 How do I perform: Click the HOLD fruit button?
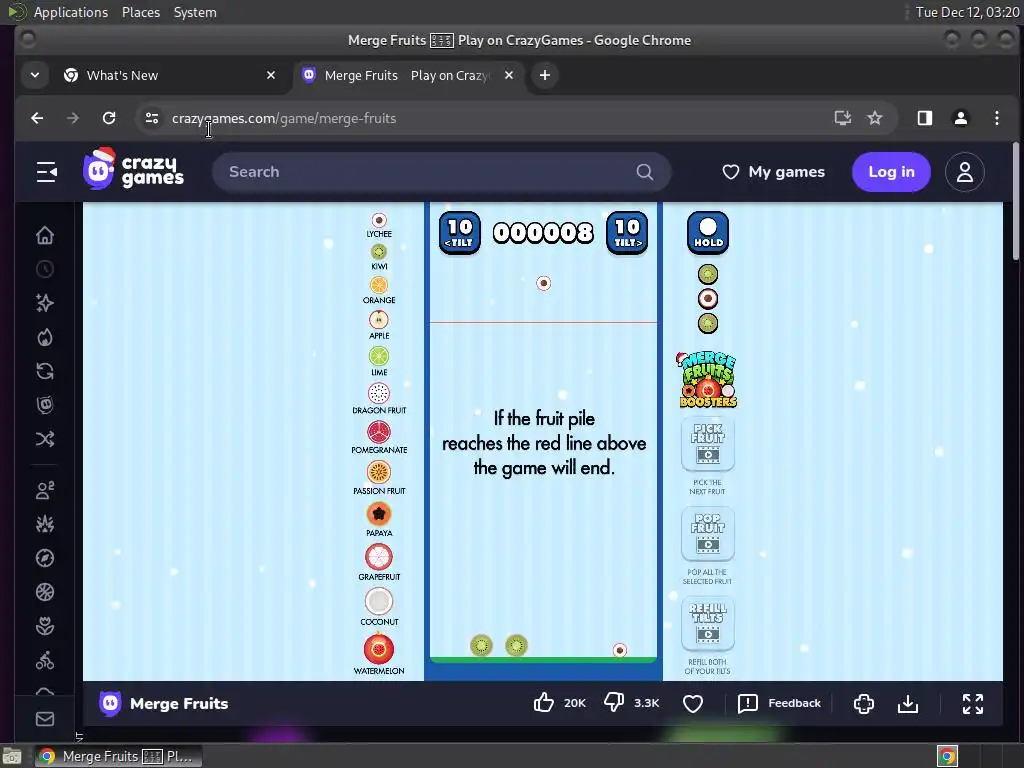708,232
